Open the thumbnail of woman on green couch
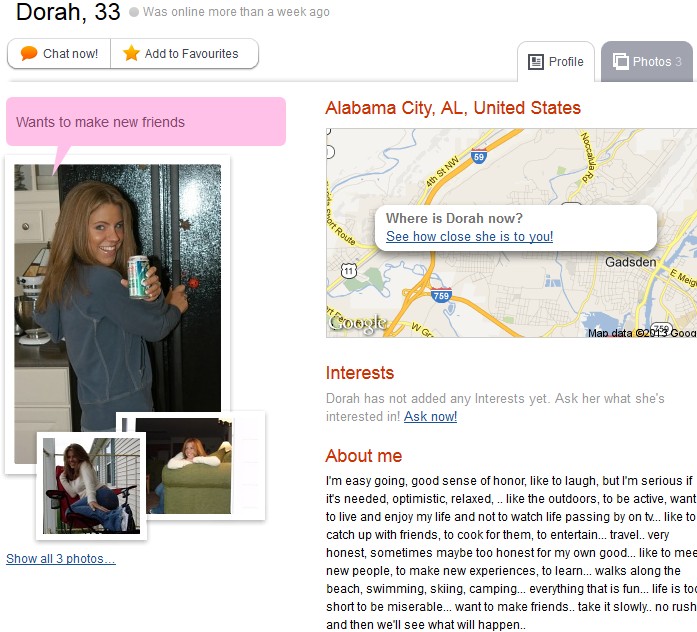 tap(189, 466)
